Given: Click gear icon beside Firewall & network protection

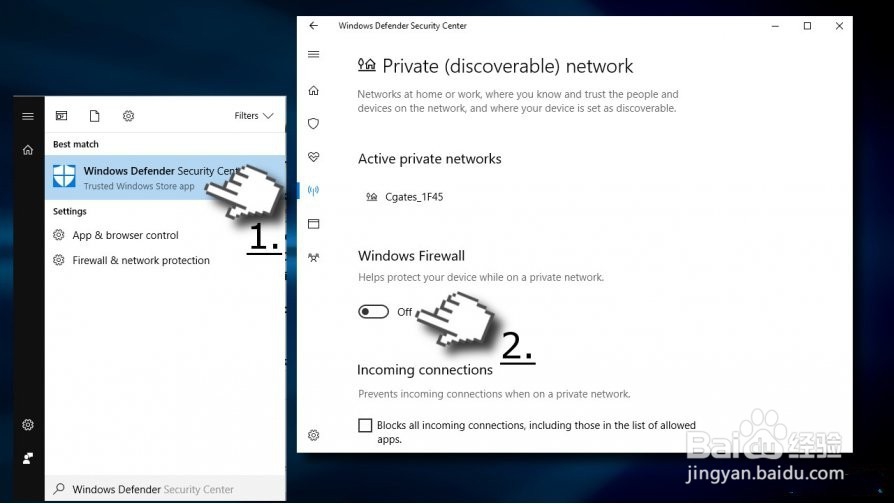Looking at the screenshot, I should click(59, 260).
